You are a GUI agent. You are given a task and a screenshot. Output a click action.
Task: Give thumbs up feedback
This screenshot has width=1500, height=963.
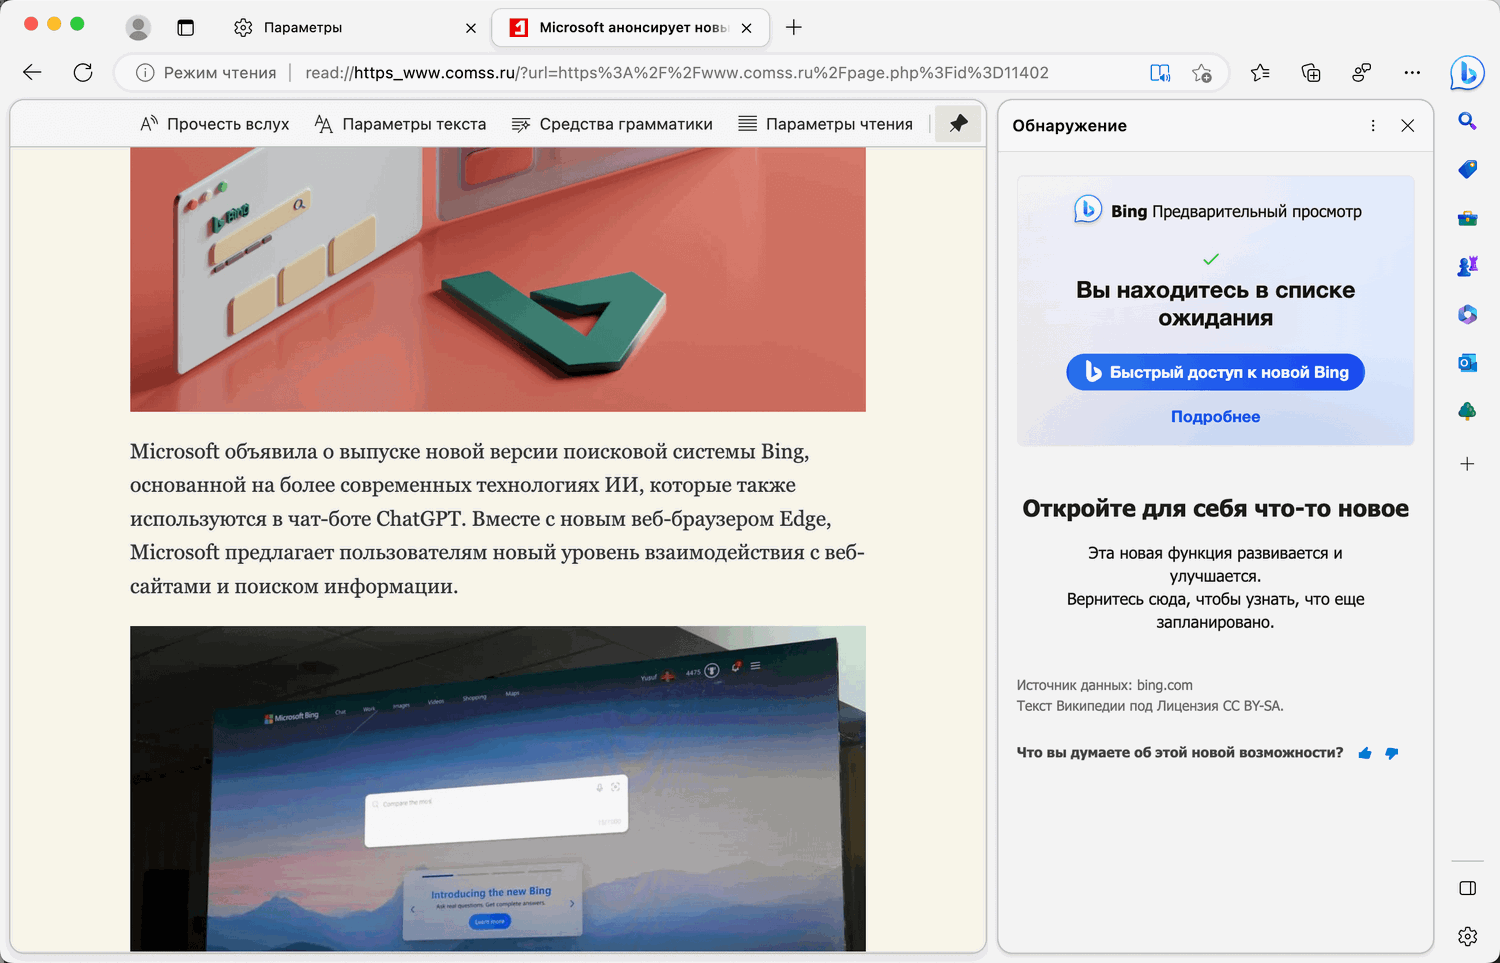coord(1365,753)
